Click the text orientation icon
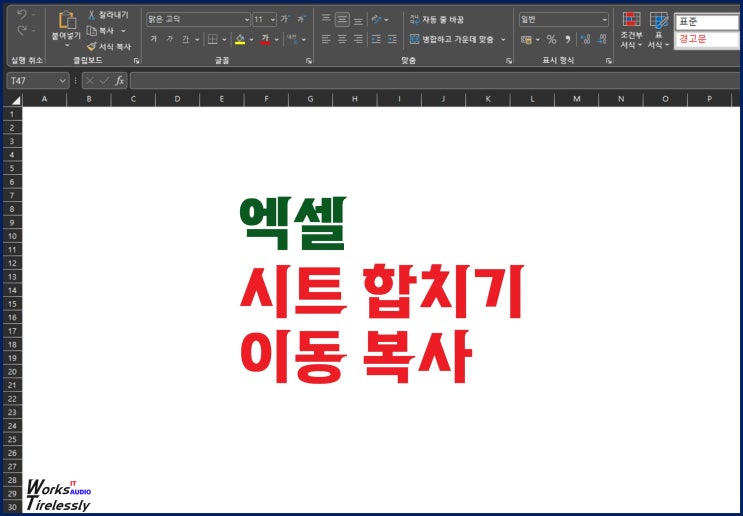Screen dimensions: 743x516 click(x=377, y=19)
